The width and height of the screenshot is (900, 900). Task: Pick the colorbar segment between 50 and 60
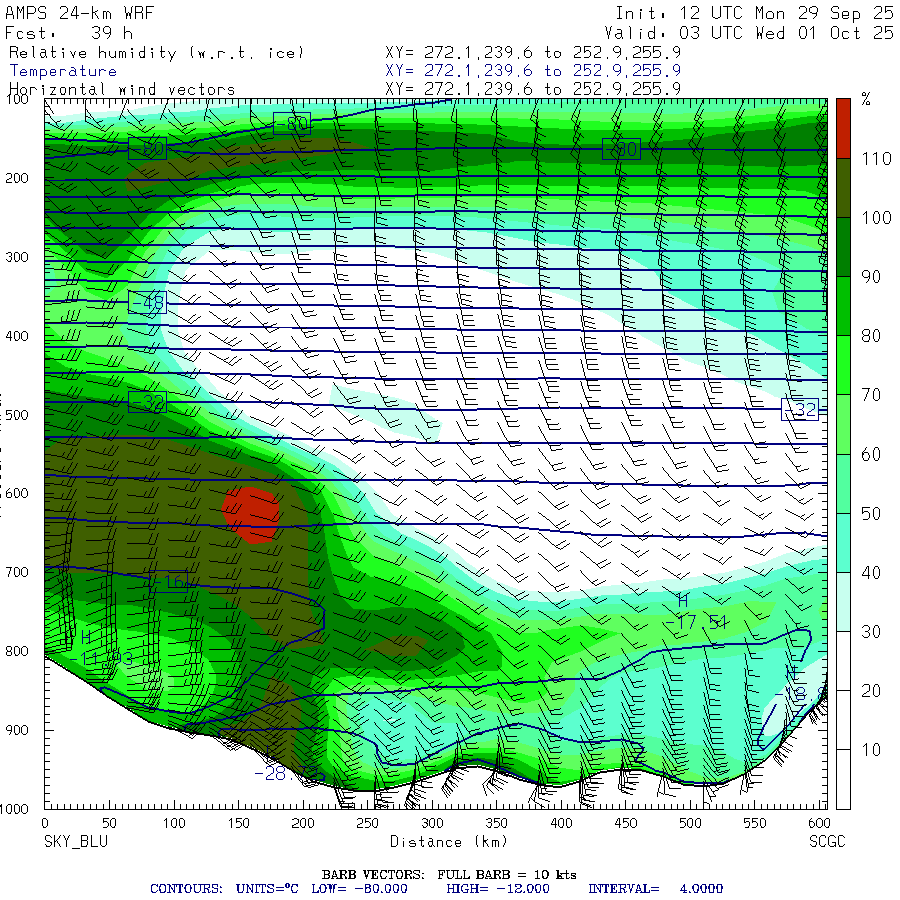pos(843,483)
